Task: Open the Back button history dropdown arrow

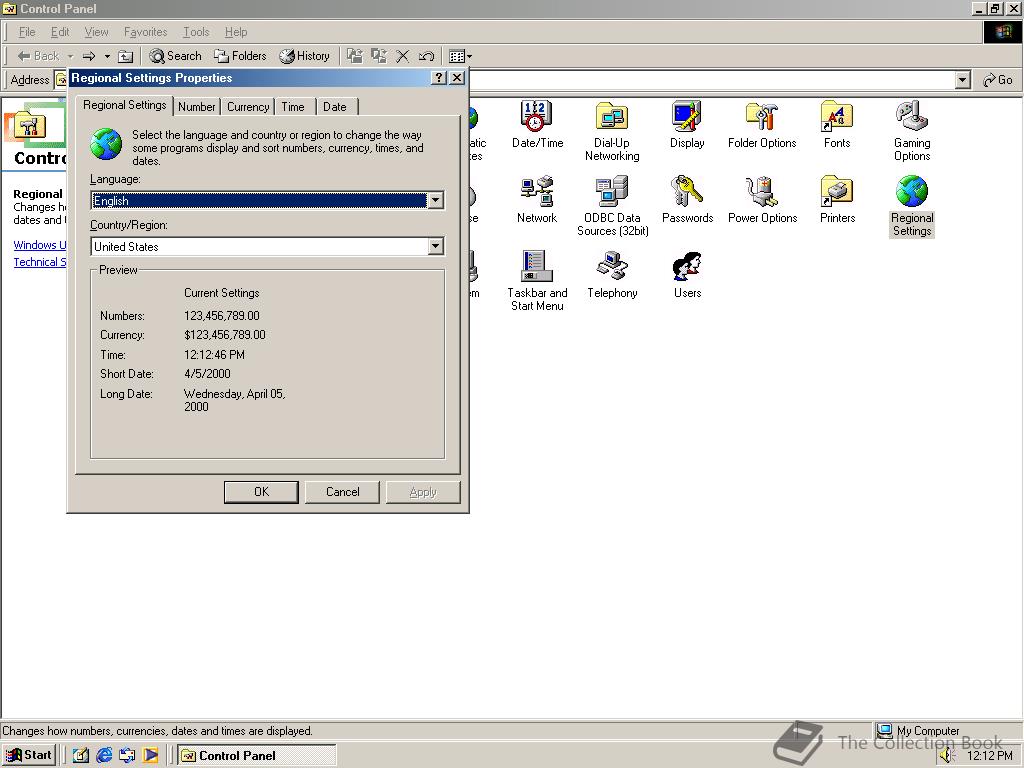Action: click(70, 56)
